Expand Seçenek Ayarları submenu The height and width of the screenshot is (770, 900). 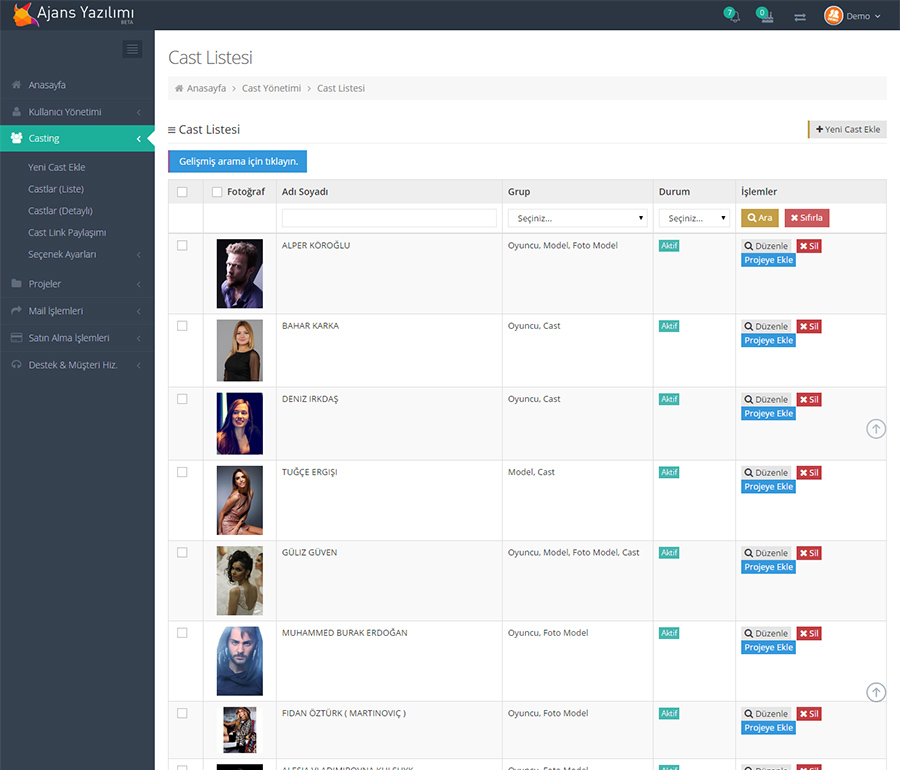tap(138, 254)
